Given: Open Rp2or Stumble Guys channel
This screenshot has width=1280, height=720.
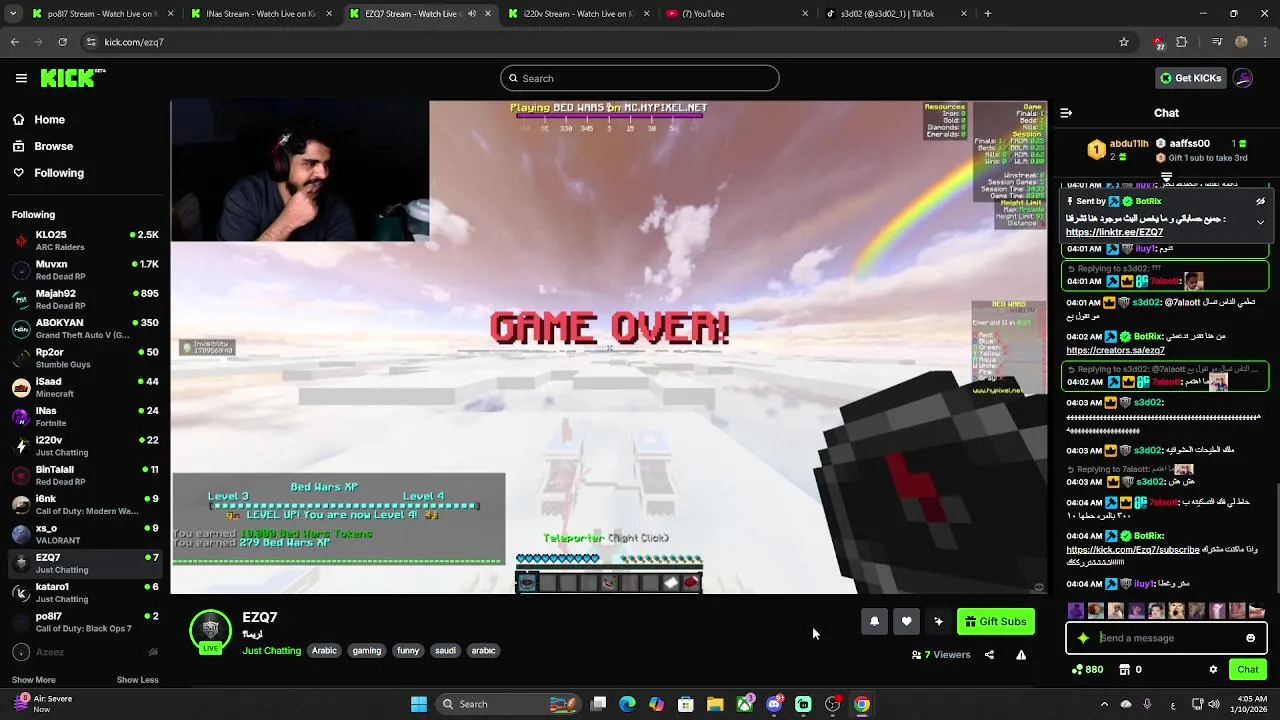Looking at the screenshot, I should click(x=85, y=358).
